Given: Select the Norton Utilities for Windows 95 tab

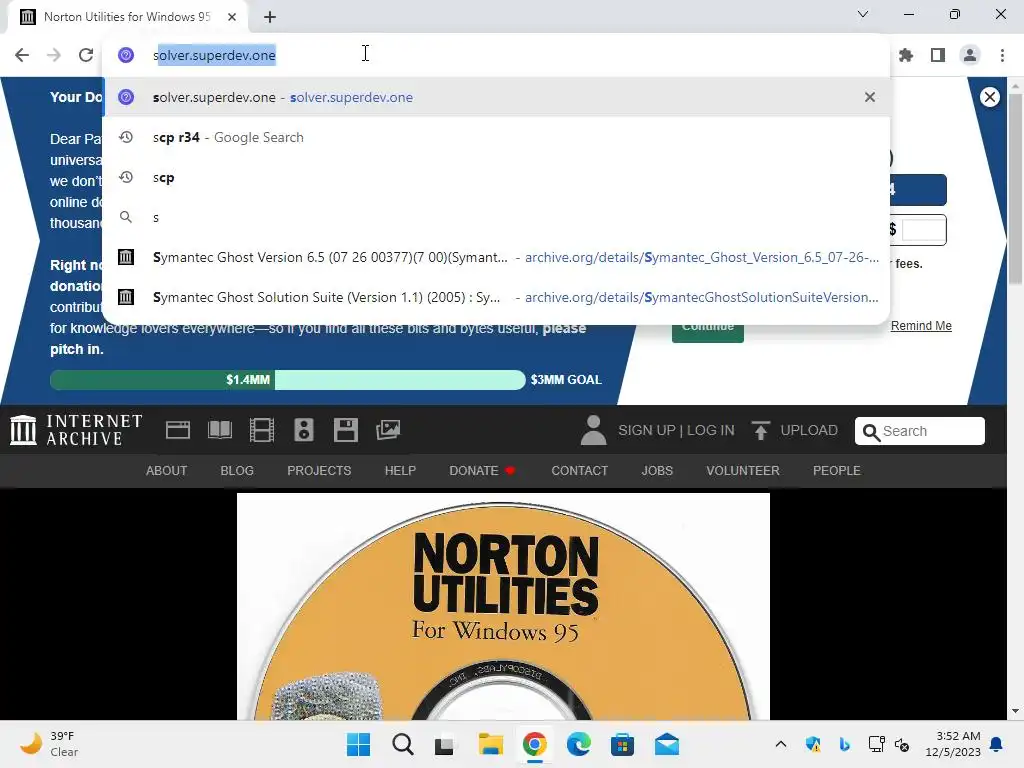Looking at the screenshot, I should click(x=127, y=17).
